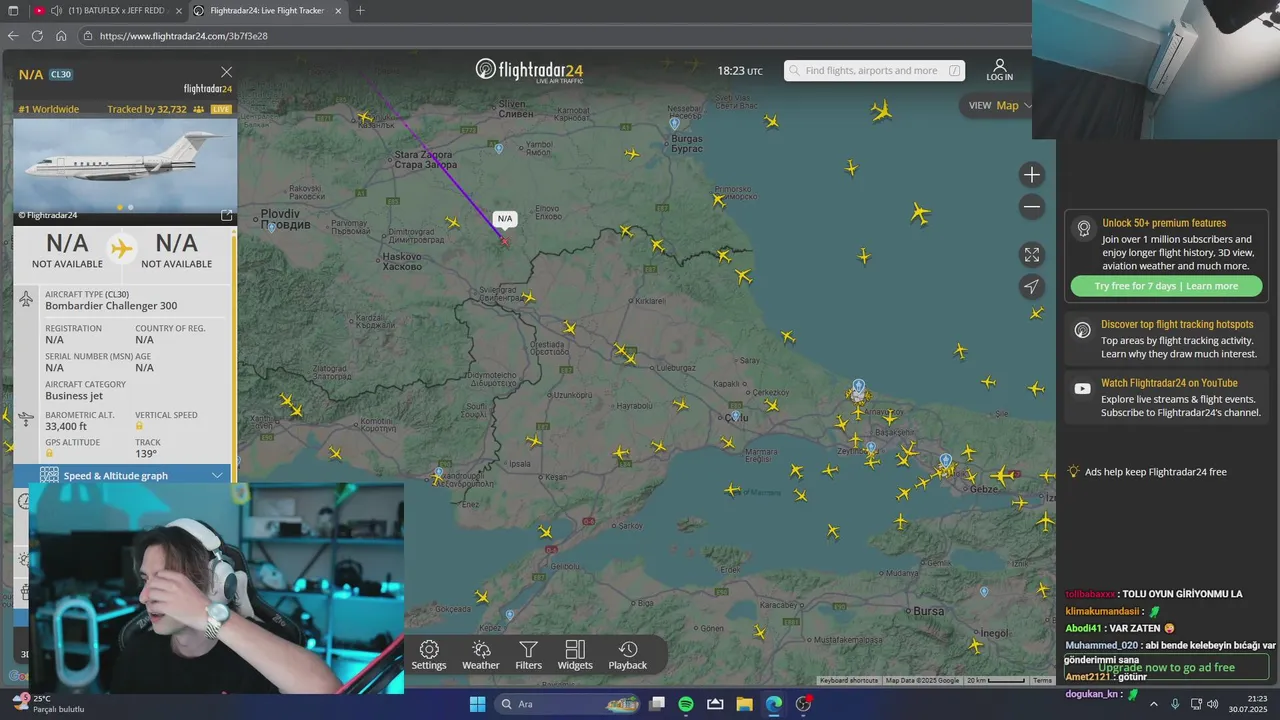Close the Flightradar24 browser tab
The width and height of the screenshot is (1280, 720).
pyautogui.click(x=338, y=10)
